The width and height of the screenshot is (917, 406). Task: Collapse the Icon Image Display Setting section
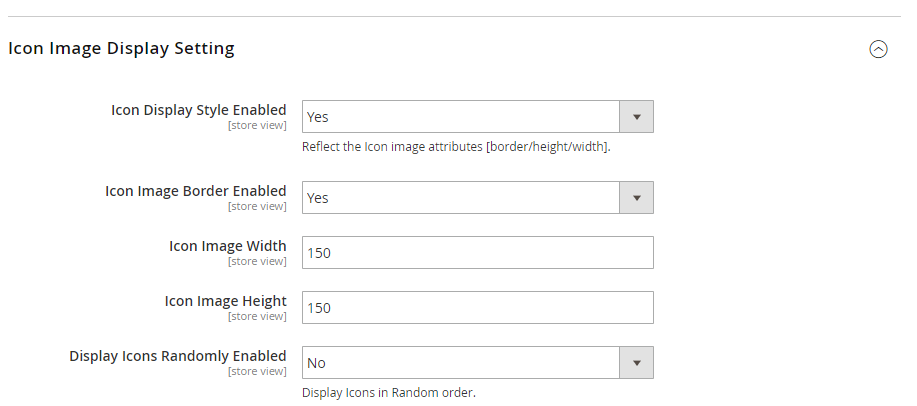(878, 49)
